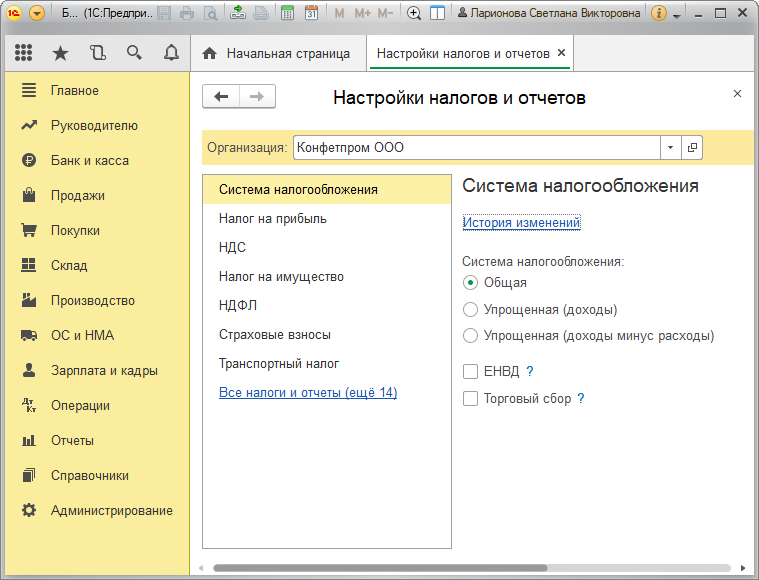759x580 pixels.
Task: Open the calendar icon in title bar
Action: point(311,13)
